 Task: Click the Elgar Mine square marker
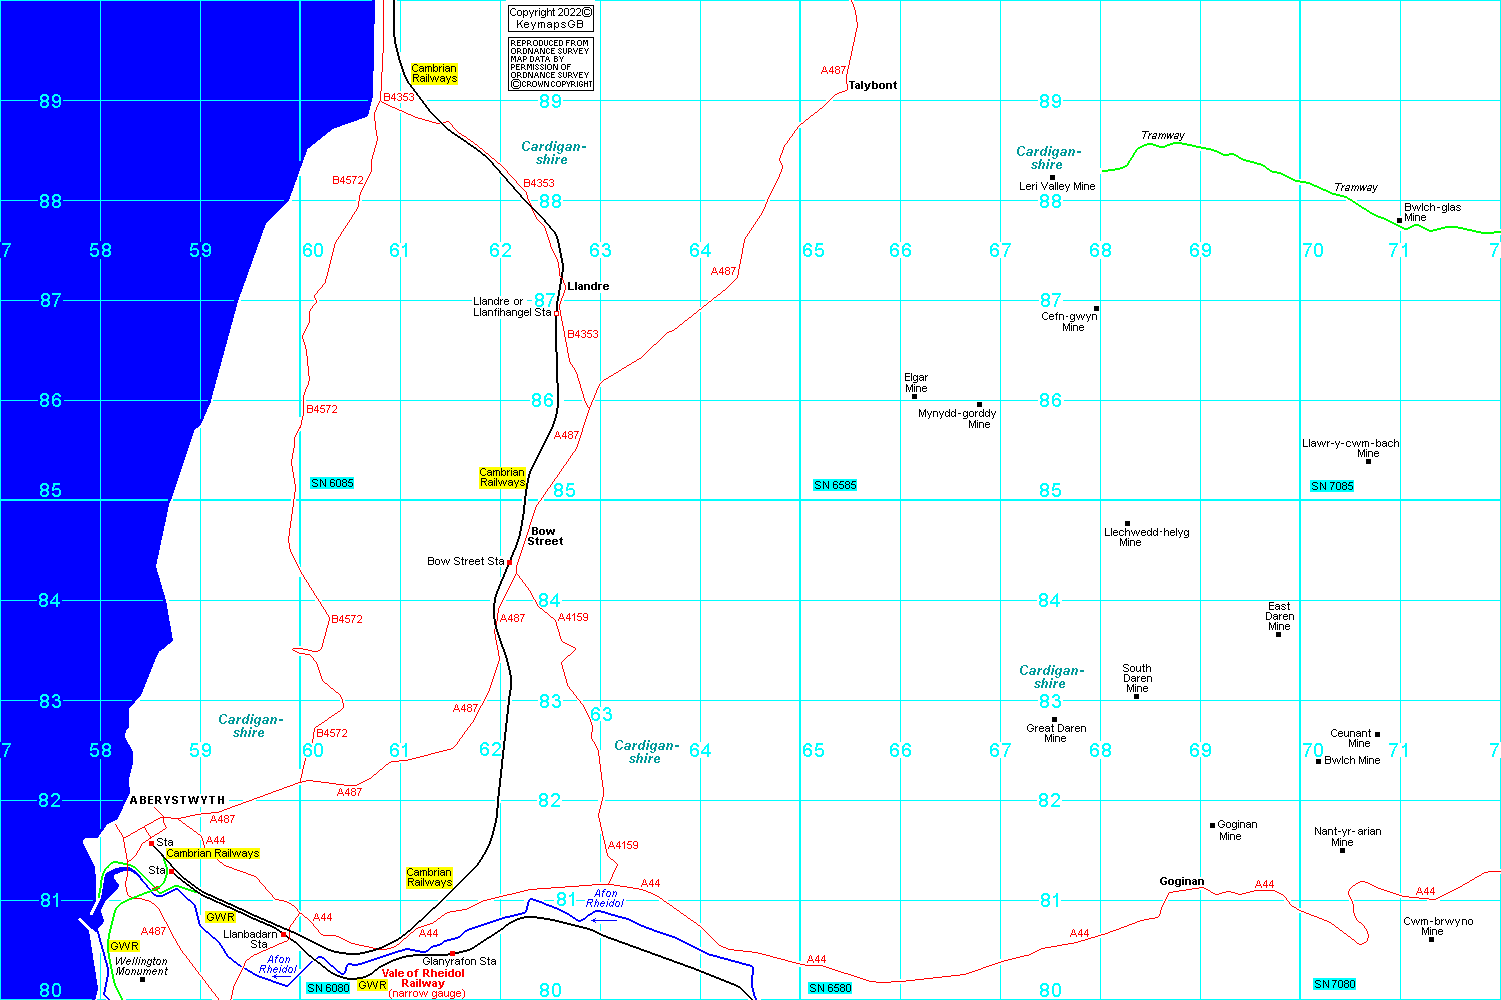[x=914, y=396]
